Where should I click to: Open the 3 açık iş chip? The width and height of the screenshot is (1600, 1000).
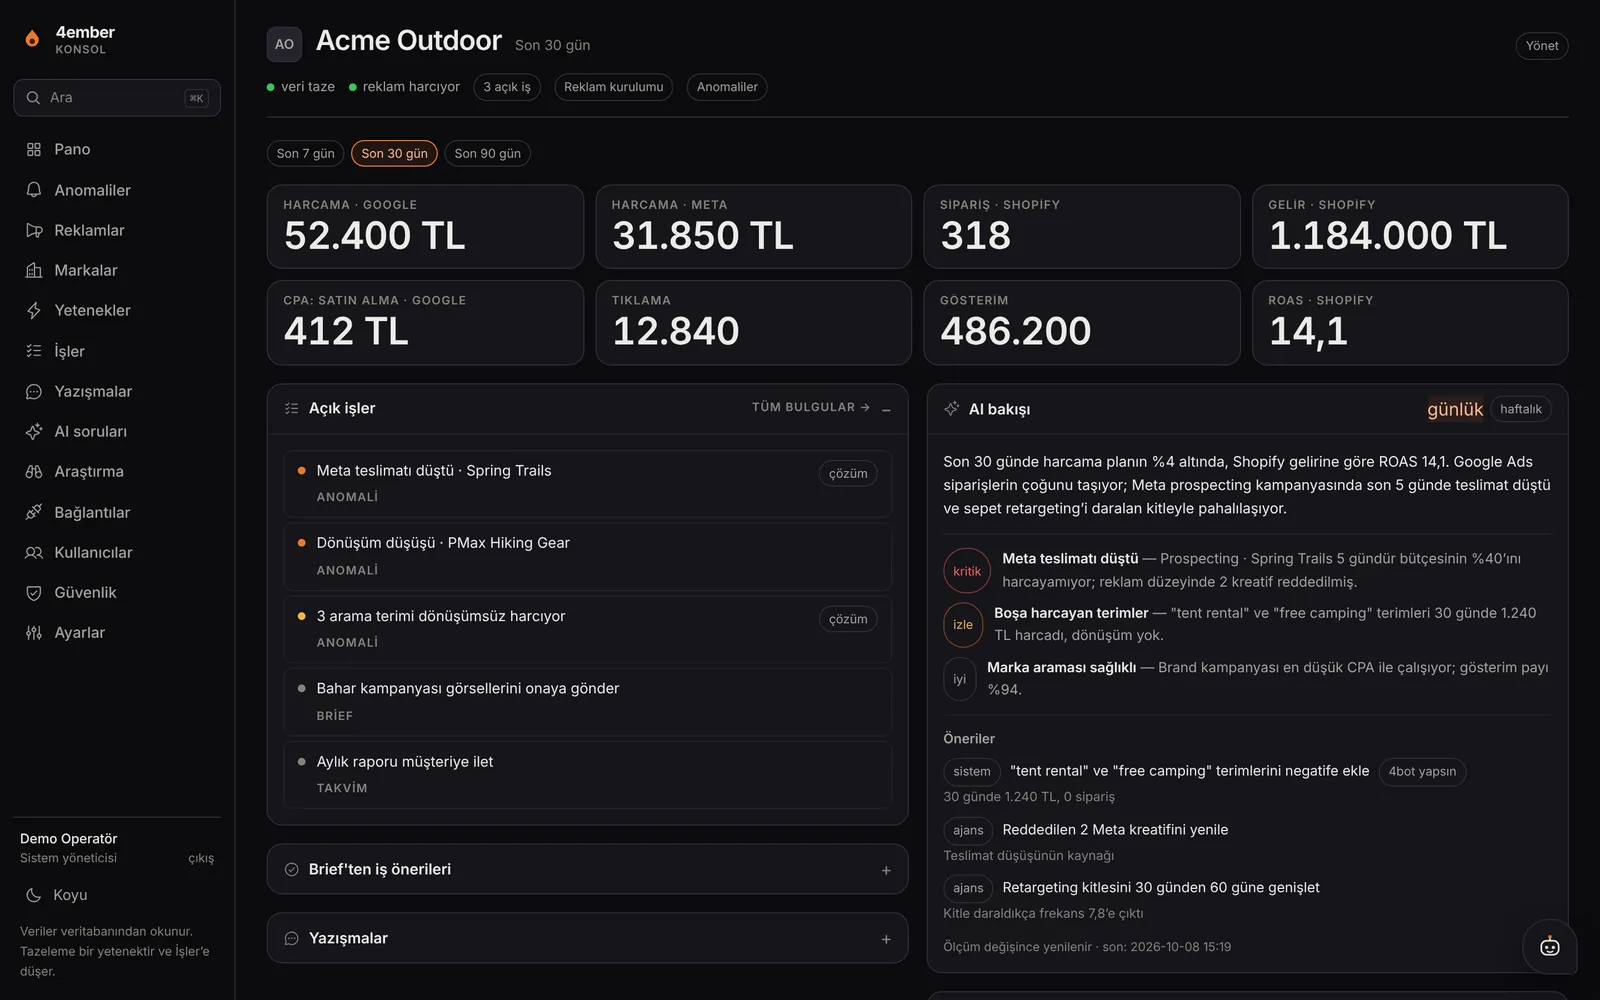tap(507, 87)
